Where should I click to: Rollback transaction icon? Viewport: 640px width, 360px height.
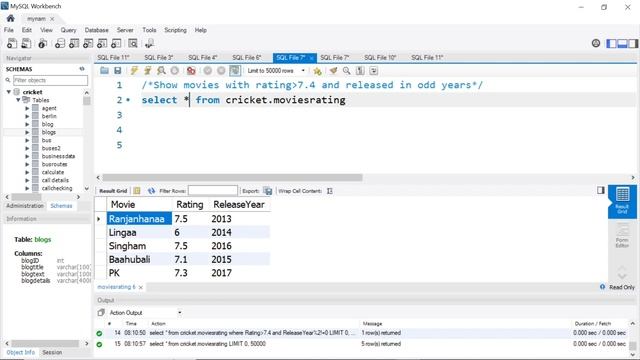[221, 71]
